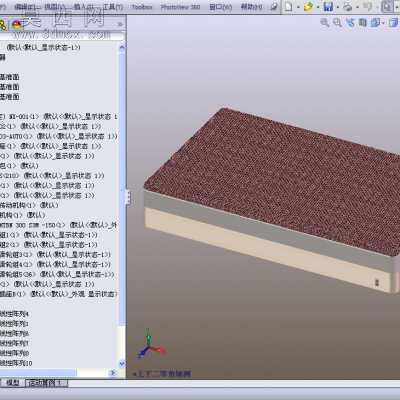This screenshot has width=400, height=400.
Task: Click the horizontal scrollbar thumb of the tree
Action: pyautogui.click(x=38, y=372)
